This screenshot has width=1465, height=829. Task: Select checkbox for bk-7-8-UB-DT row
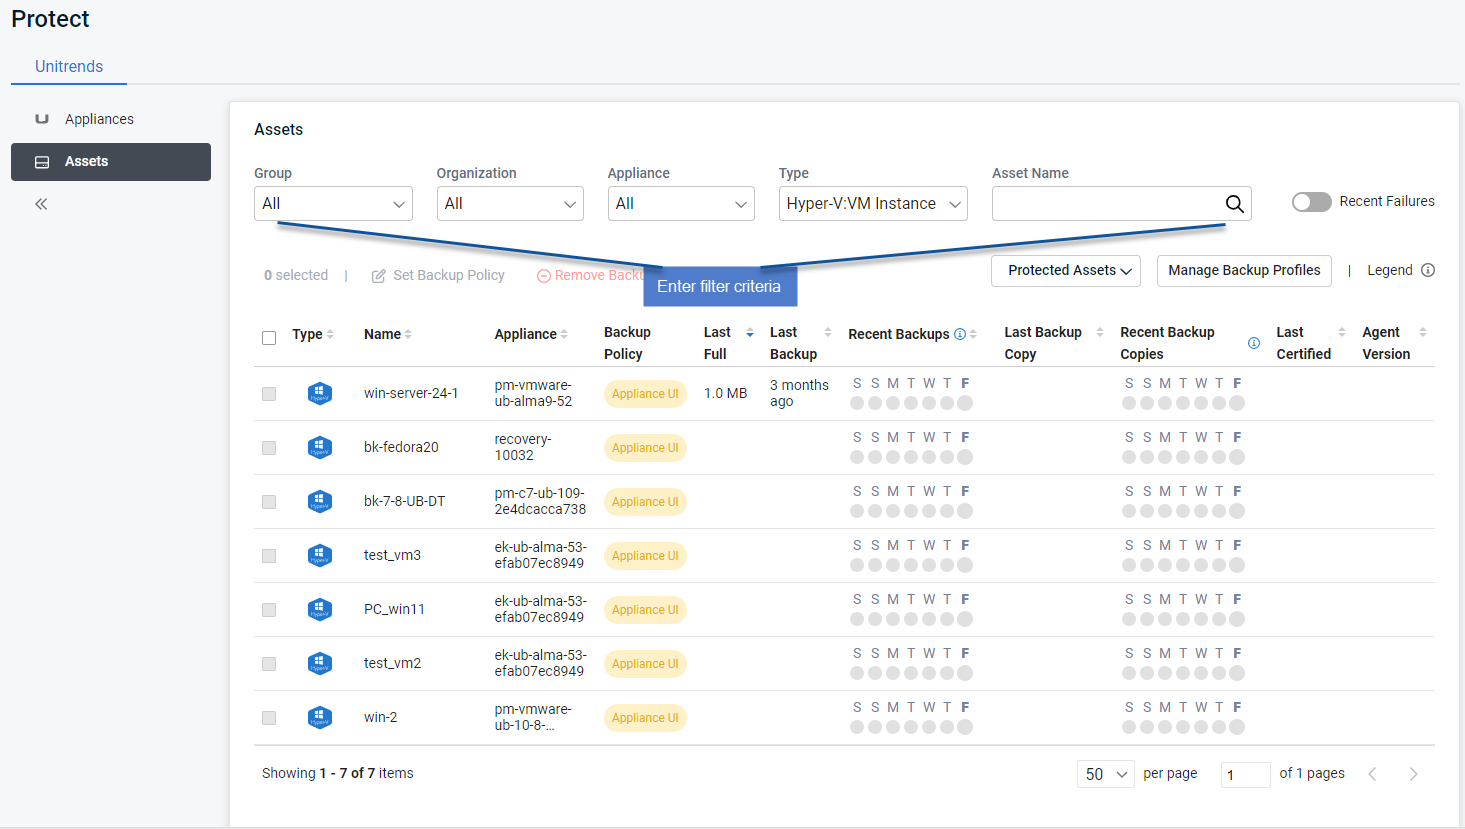pos(269,502)
